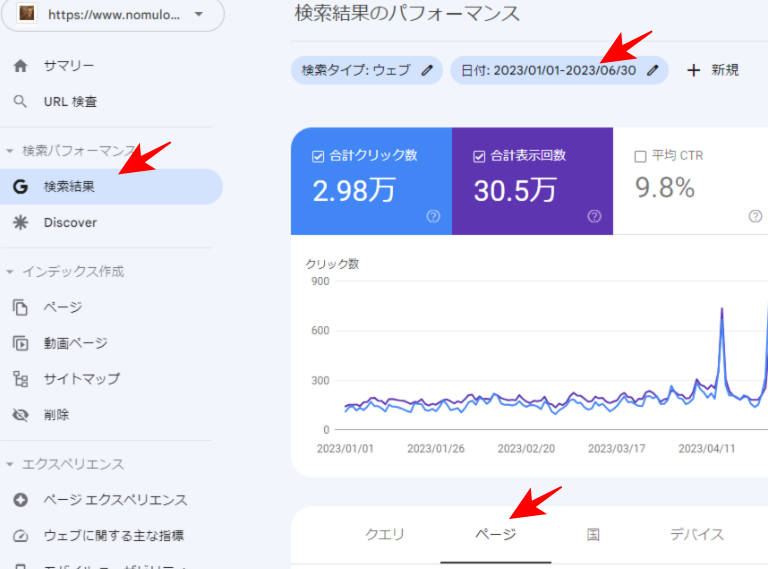Viewport: 768px width, 569px height.
Task: Open help icon on 合計クリック数 card
Action: [x=433, y=216]
